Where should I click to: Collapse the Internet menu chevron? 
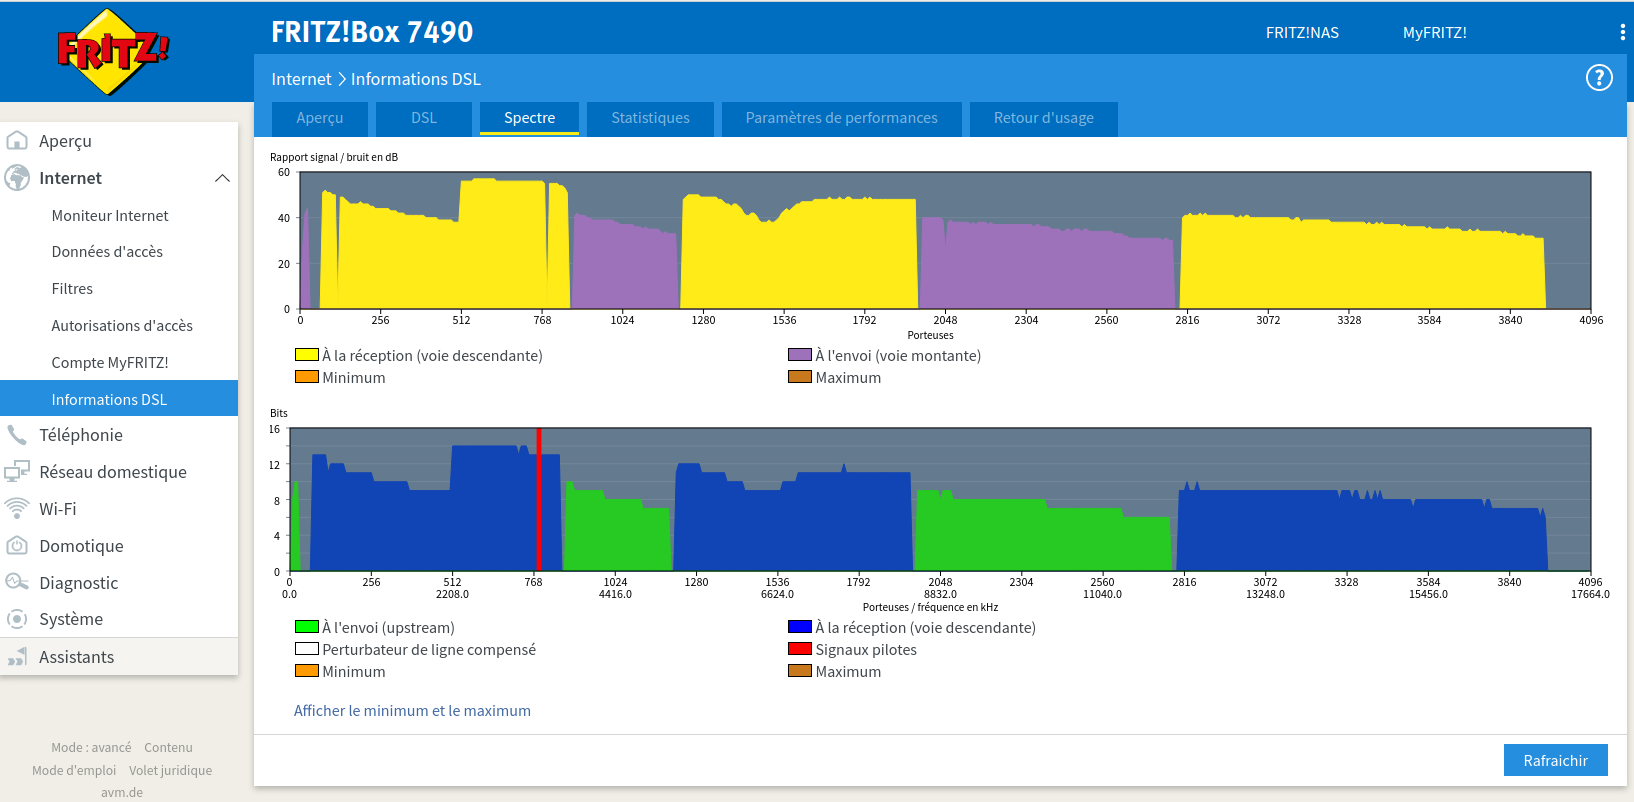point(222,178)
